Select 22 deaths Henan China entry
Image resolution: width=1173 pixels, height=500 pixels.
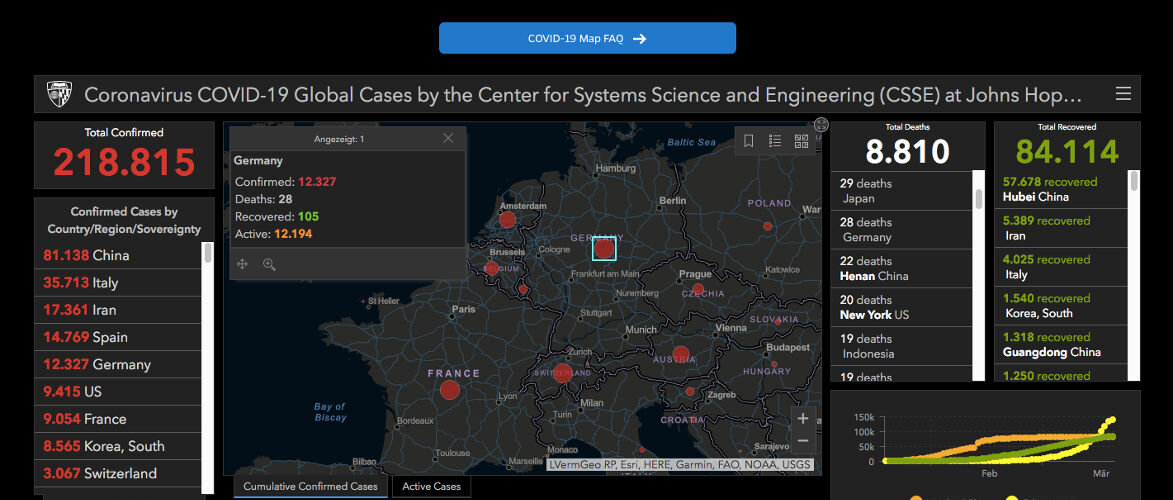click(901, 269)
